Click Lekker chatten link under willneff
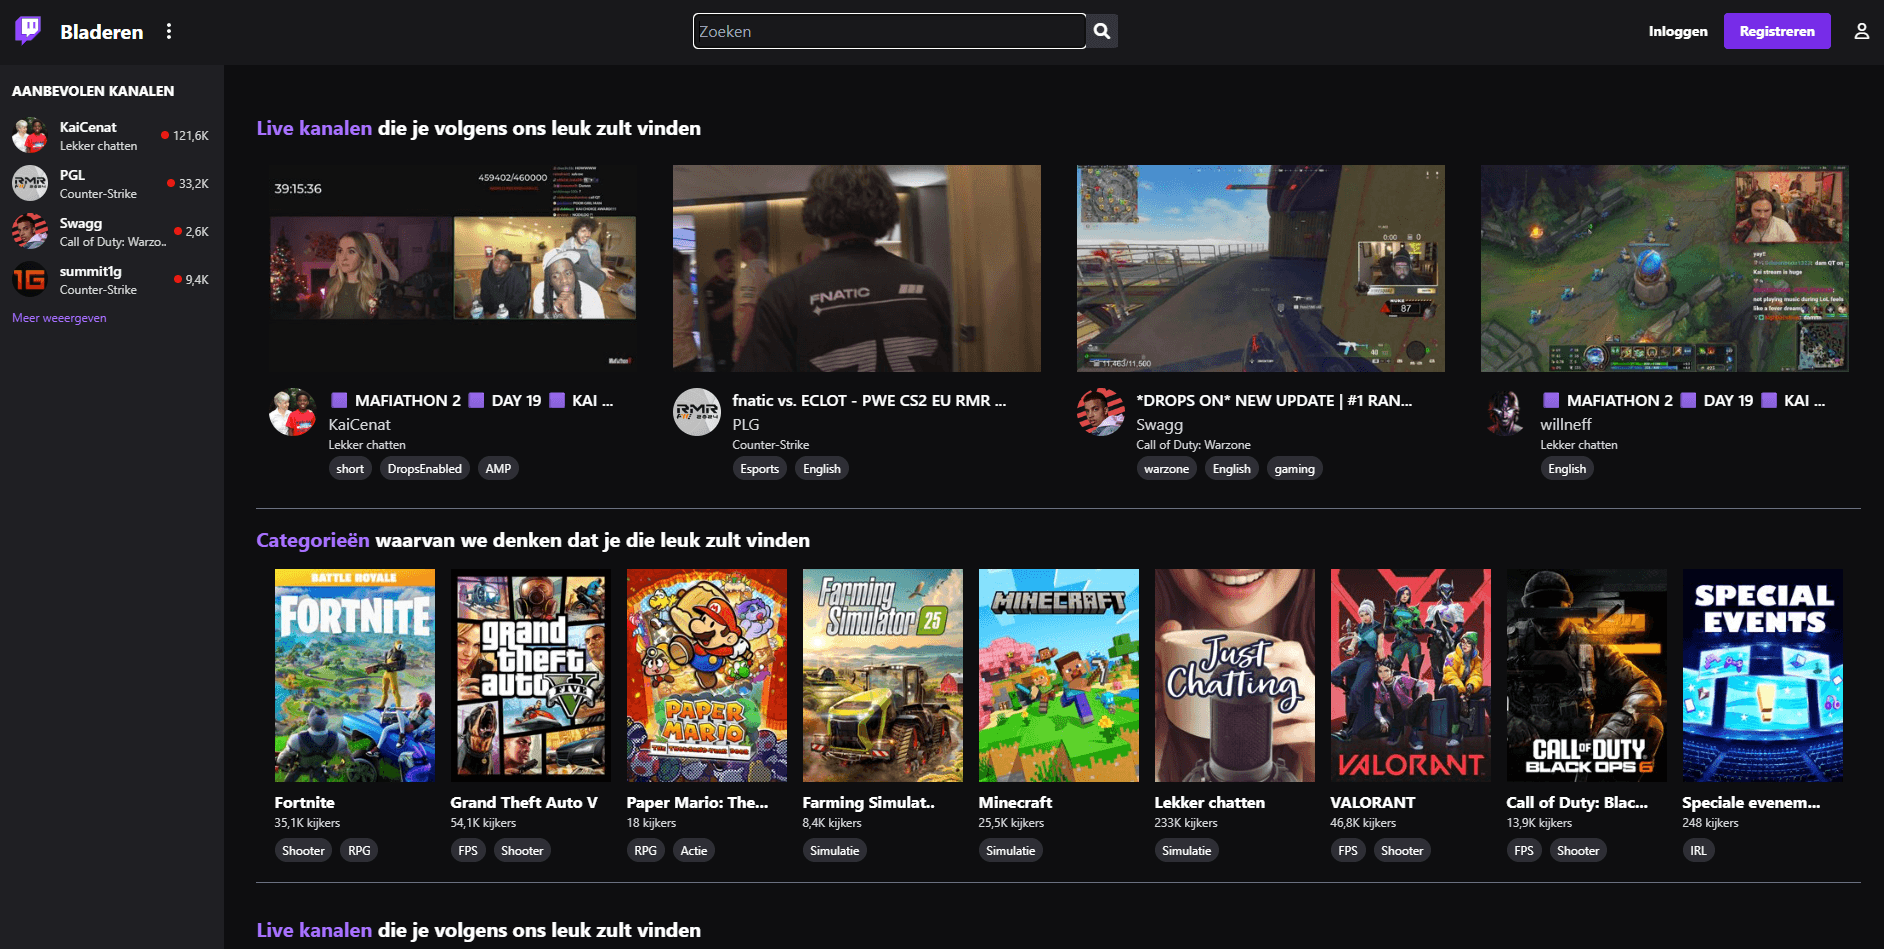 (1579, 445)
